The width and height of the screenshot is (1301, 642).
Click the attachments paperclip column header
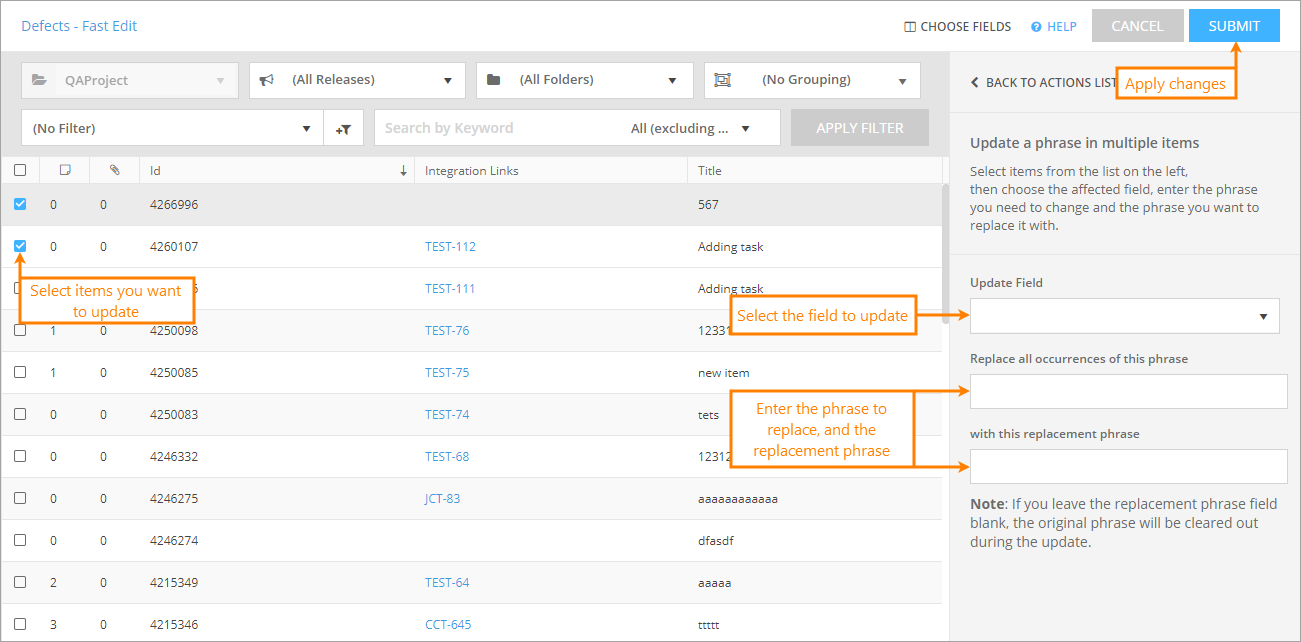pyautogui.click(x=115, y=170)
